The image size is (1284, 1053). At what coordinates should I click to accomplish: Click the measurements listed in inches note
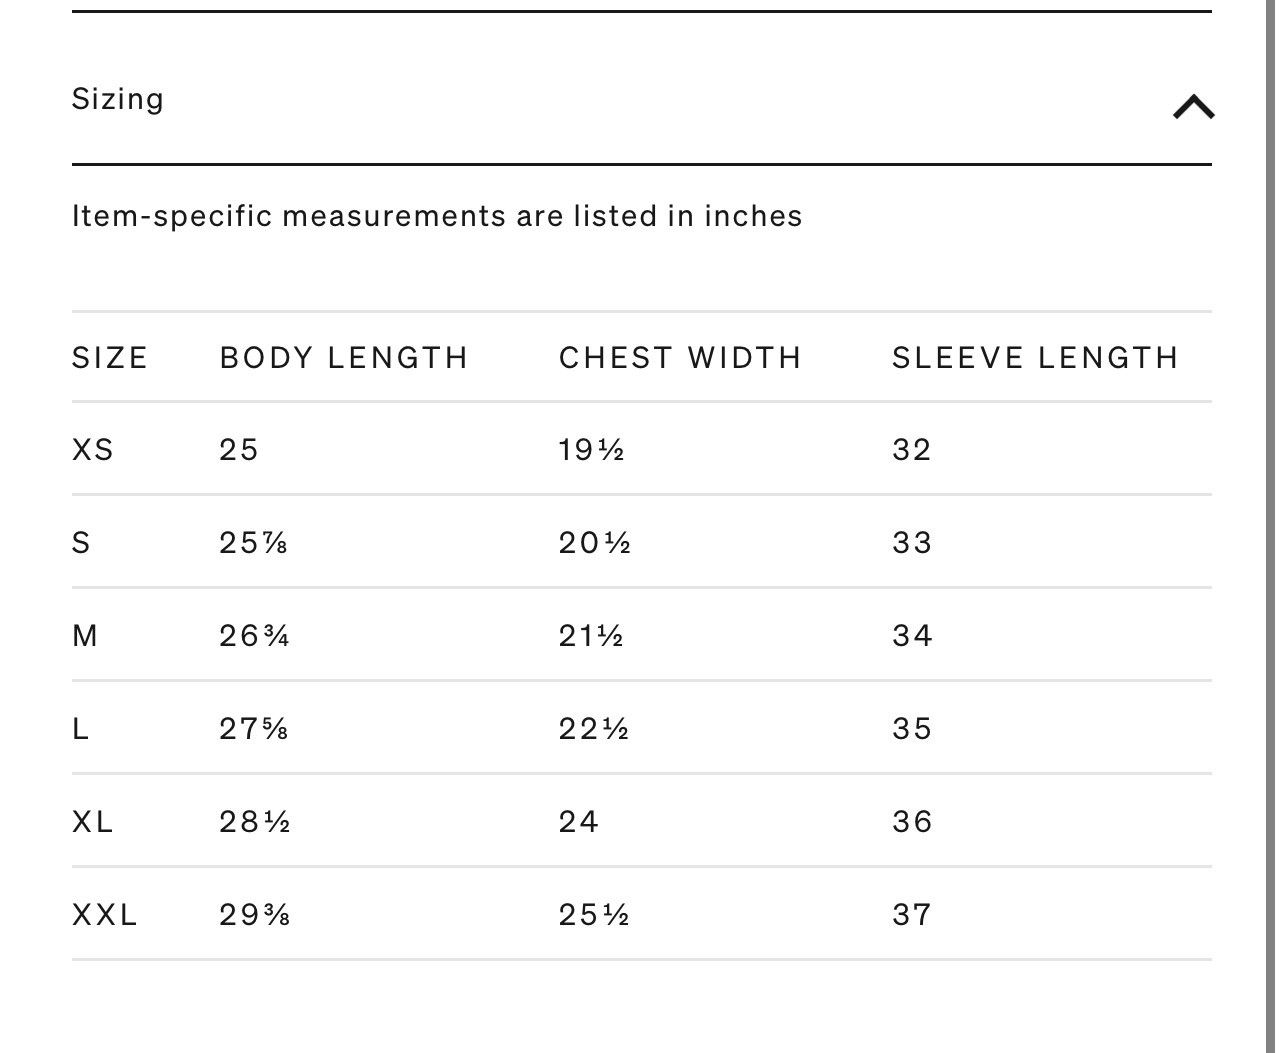coord(437,216)
